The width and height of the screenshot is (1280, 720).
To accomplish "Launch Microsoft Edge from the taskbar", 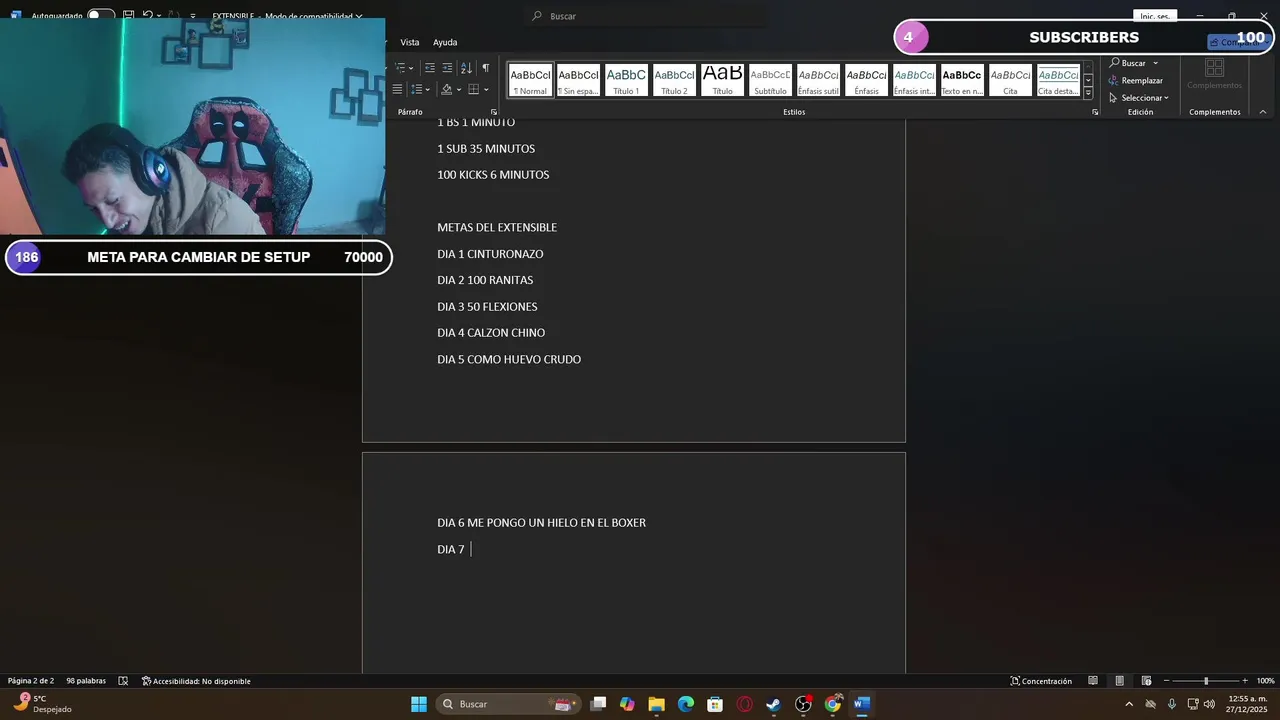I will [x=686, y=704].
